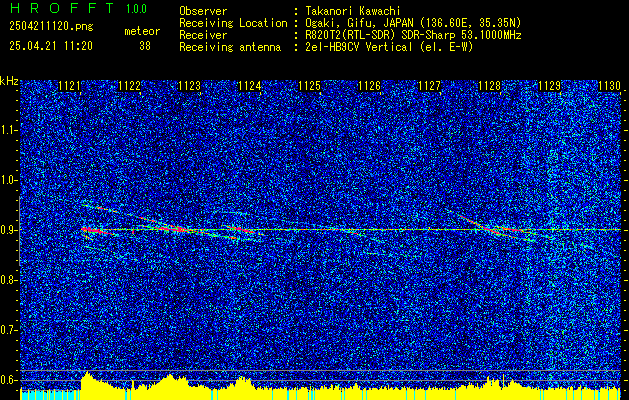Viewport: 629px width, 400px height.
Task: Click the 2el-HB9CV Vertical antenna text
Action: tap(389, 47)
